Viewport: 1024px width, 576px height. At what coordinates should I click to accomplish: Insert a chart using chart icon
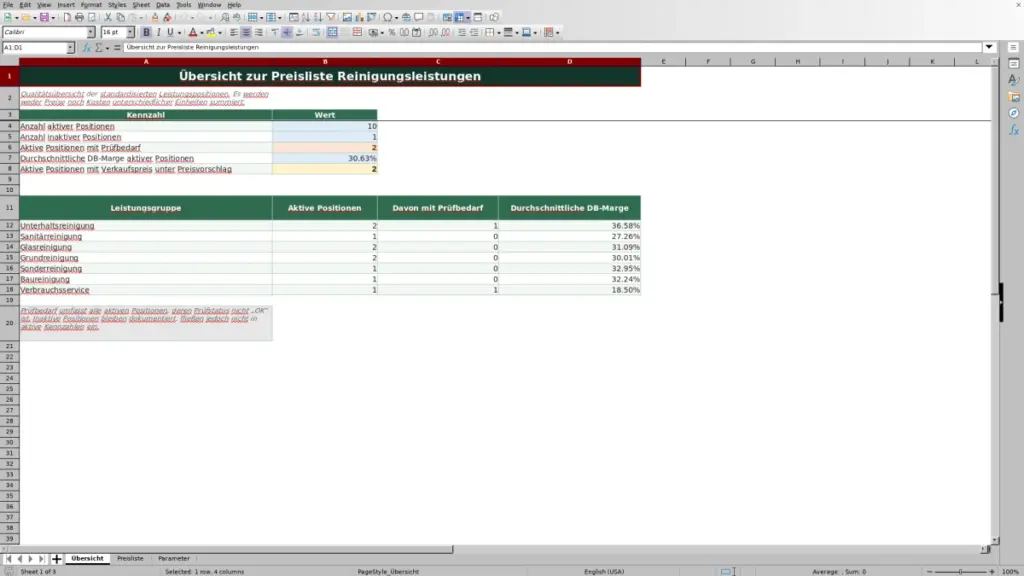[359, 17]
